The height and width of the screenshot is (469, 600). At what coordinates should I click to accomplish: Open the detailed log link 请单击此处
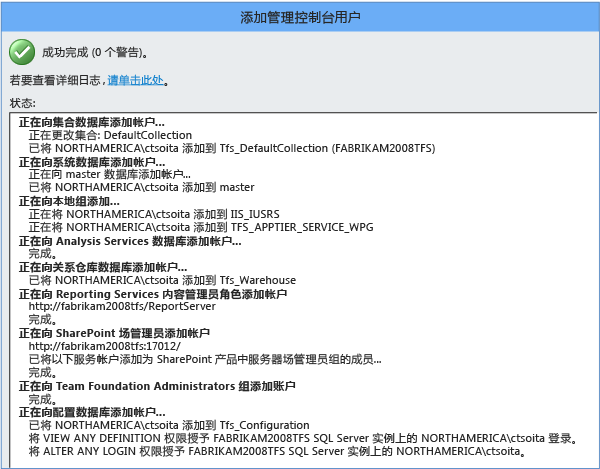pyautogui.click(x=135, y=80)
